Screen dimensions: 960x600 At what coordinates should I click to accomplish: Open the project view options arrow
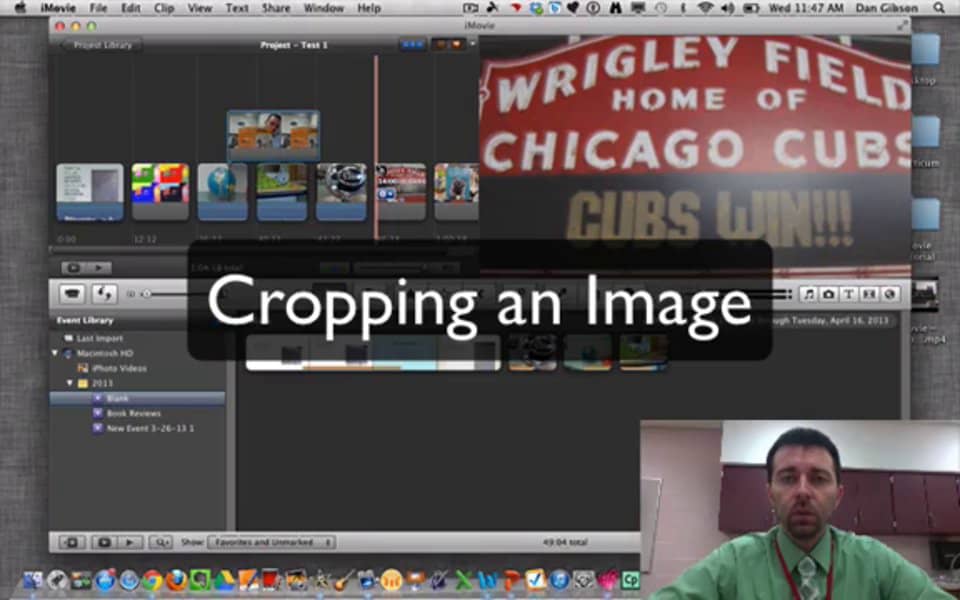tap(472, 44)
